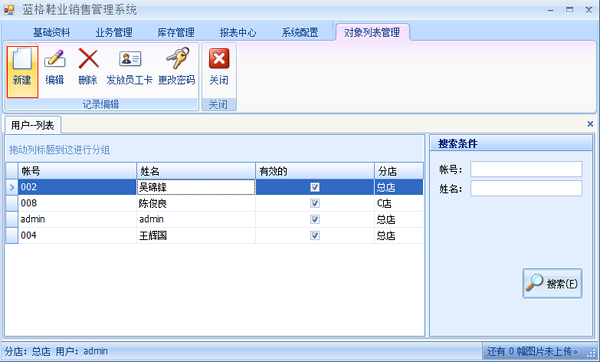Toggle 有效的 checkbox for account 002
Screen dimensions: 600x362
point(315,187)
